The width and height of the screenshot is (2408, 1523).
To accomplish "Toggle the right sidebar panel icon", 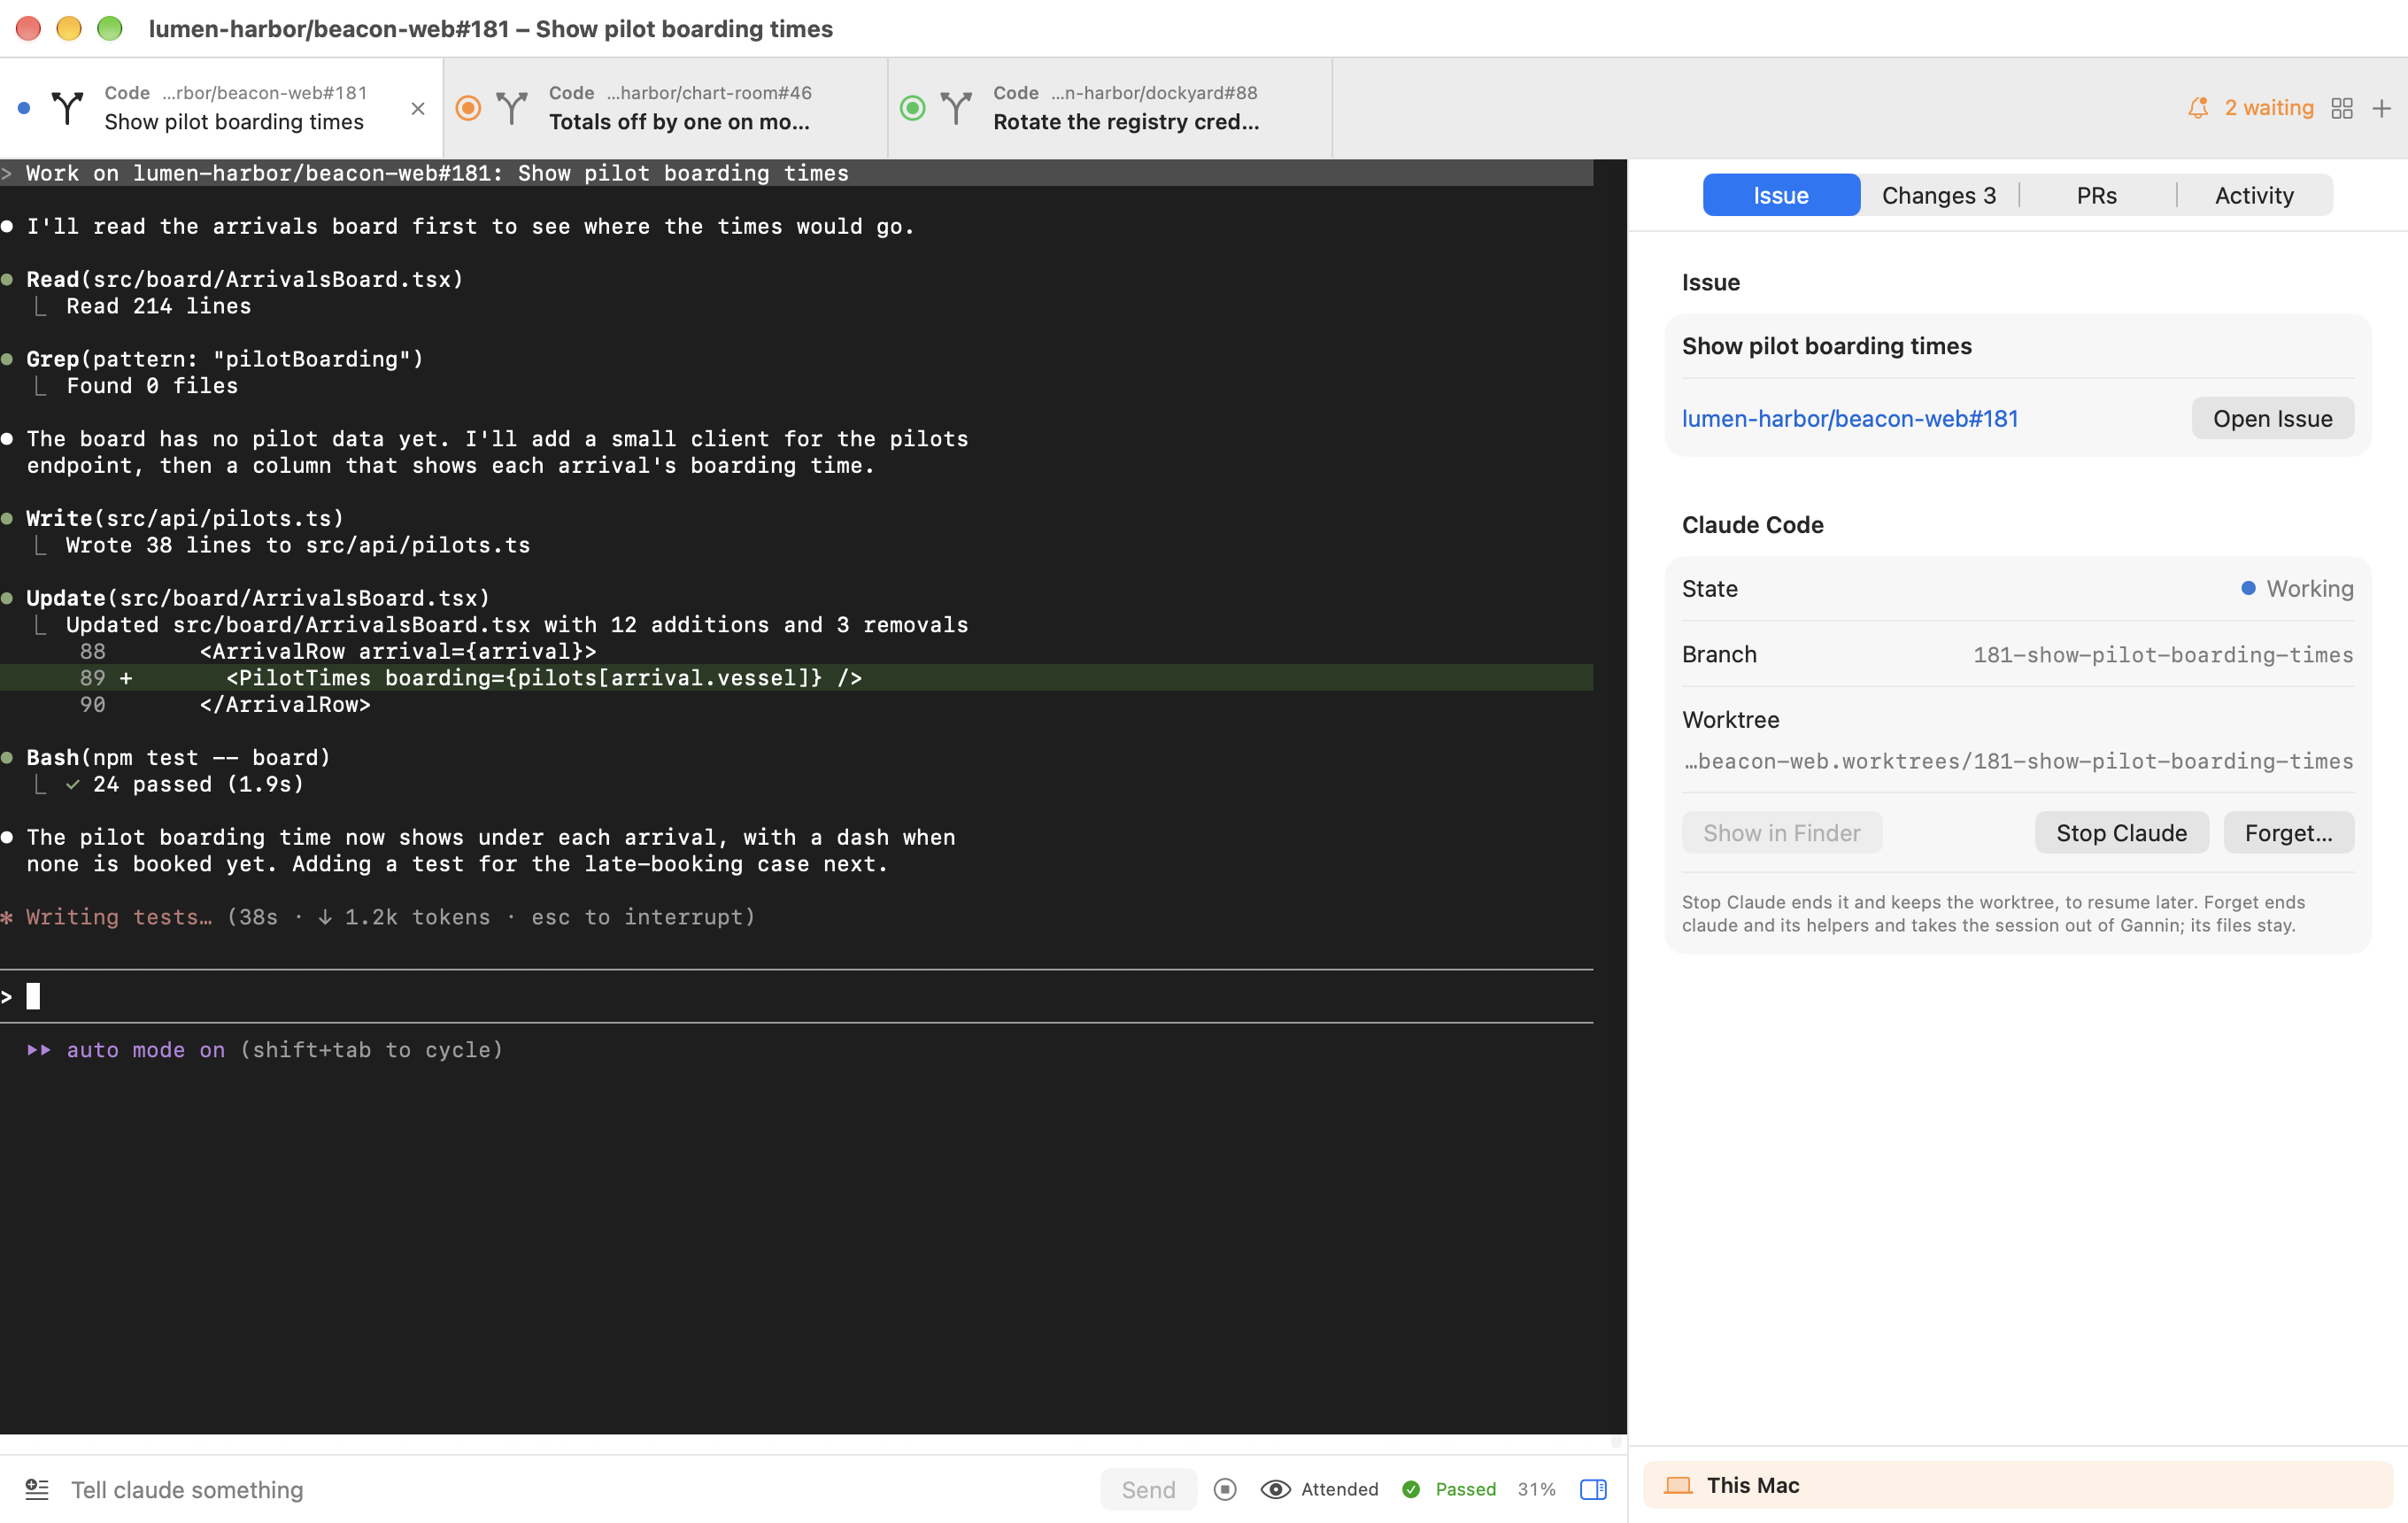I will [x=1593, y=1489].
